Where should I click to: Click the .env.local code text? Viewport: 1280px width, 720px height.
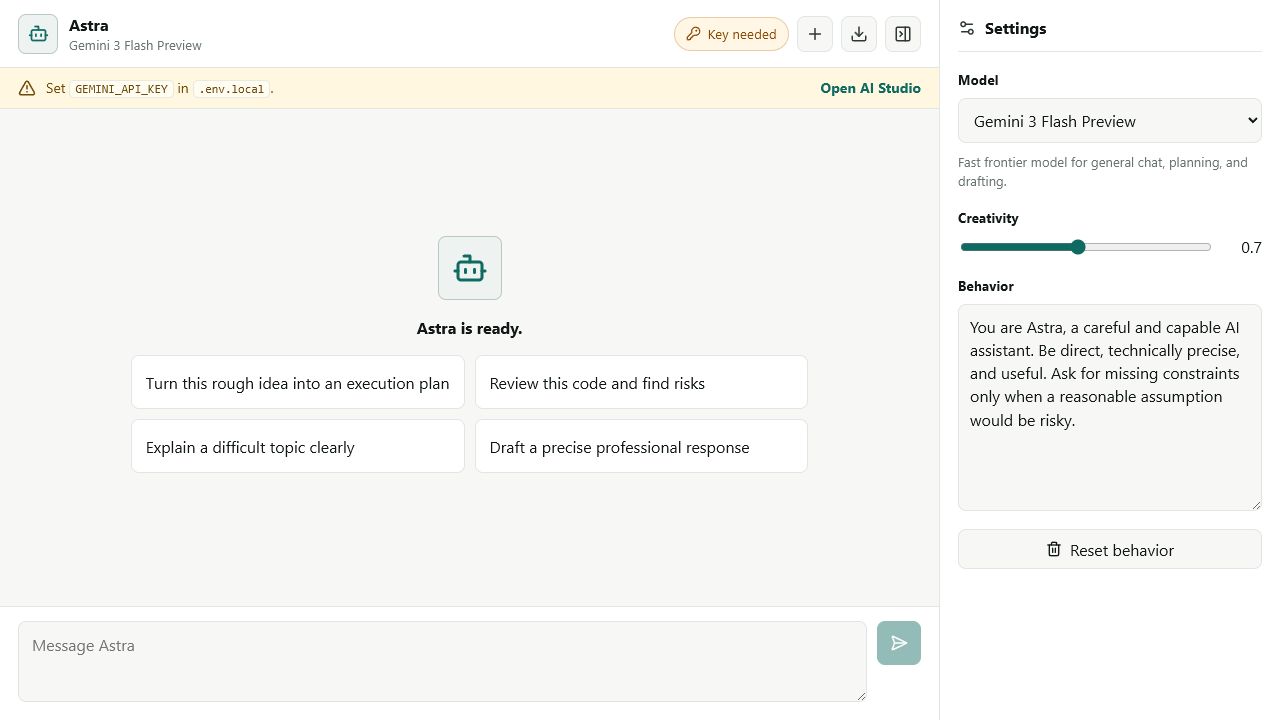coord(232,89)
